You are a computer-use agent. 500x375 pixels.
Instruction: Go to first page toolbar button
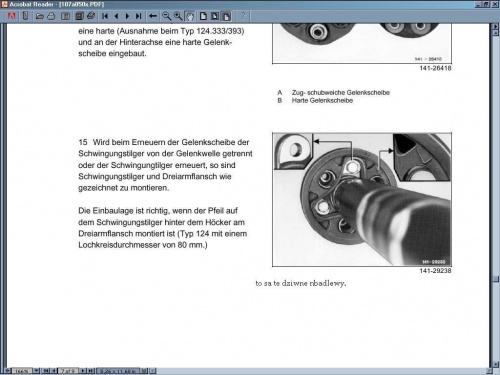pos(105,16)
